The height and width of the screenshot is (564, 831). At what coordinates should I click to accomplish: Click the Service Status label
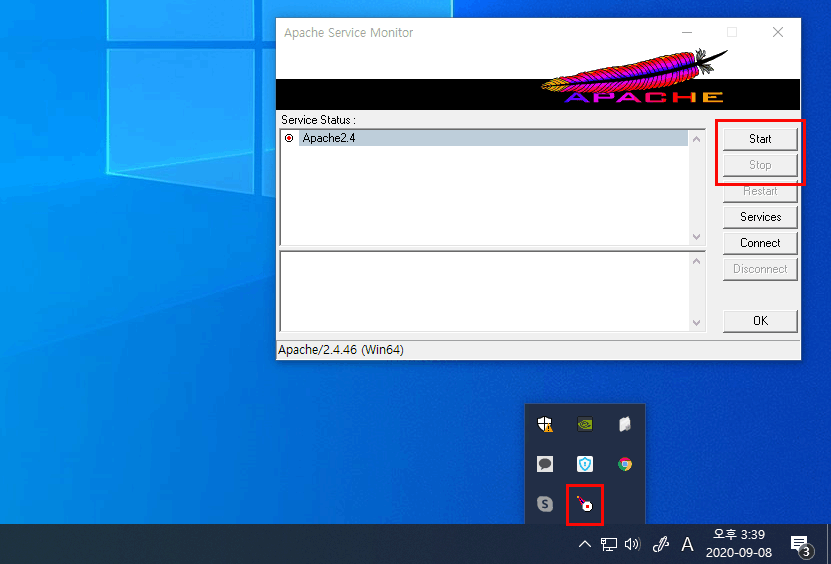coord(318,120)
